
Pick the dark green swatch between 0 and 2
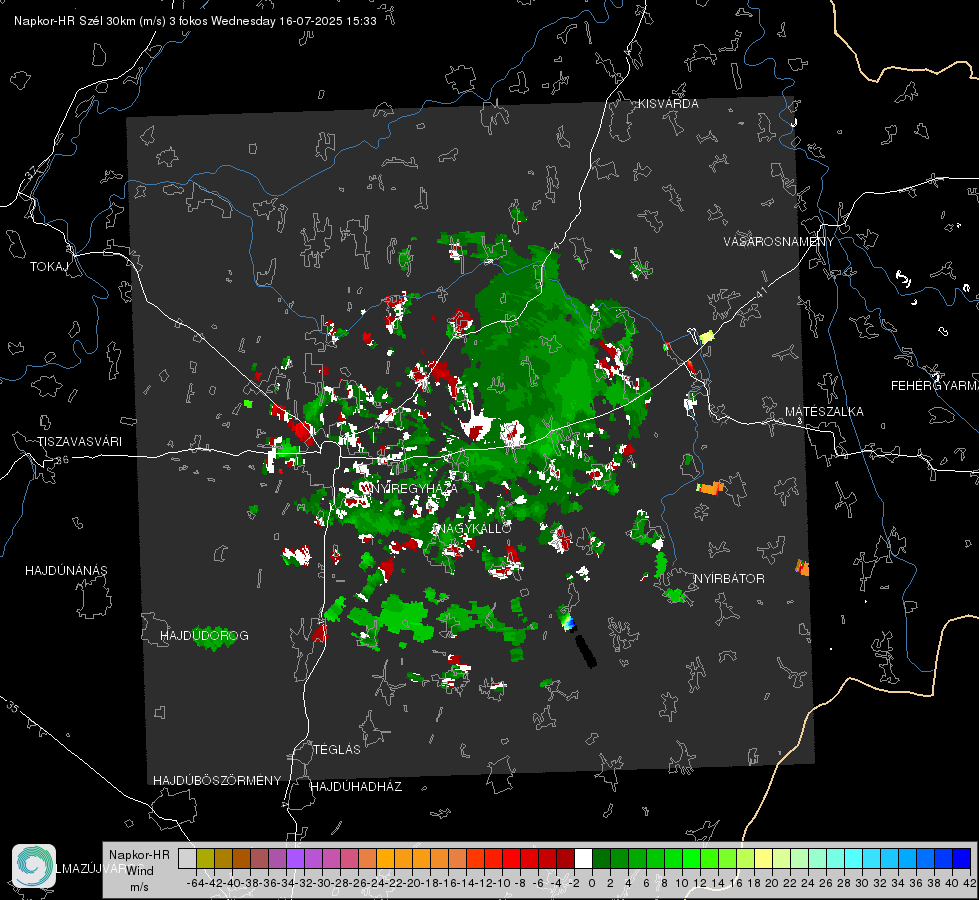point(601,858)
